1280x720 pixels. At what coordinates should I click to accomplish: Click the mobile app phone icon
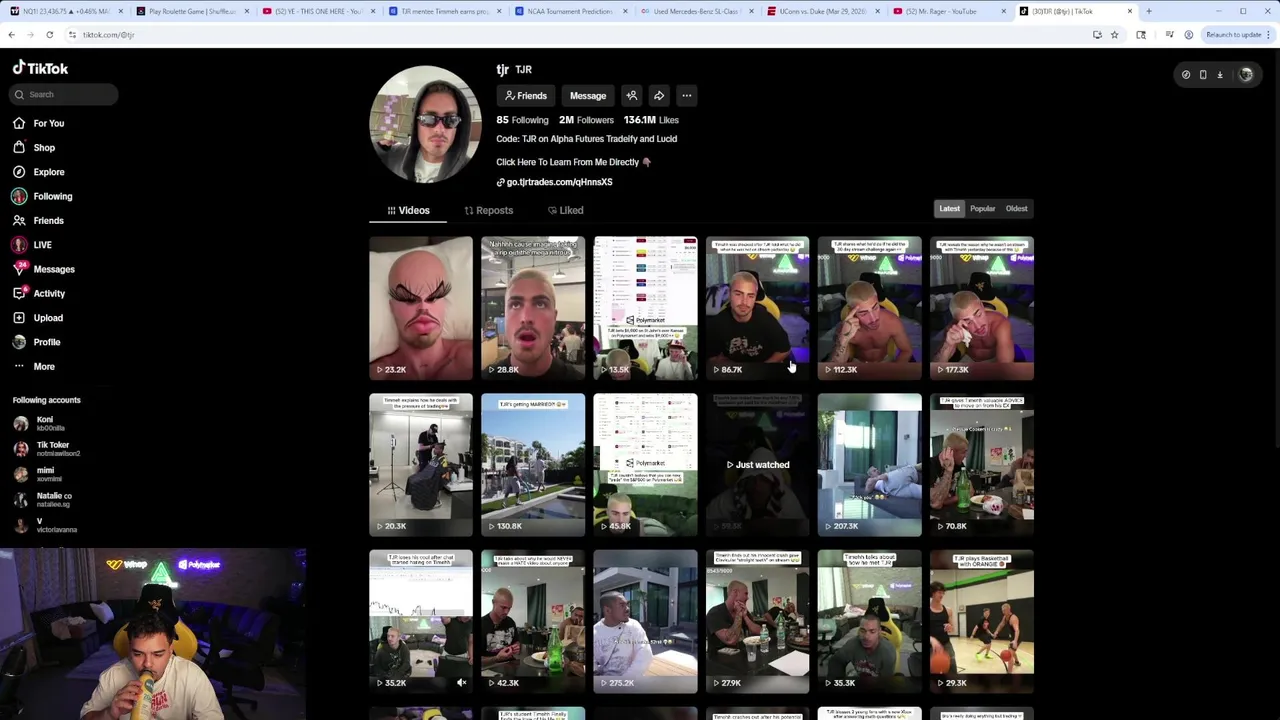tap(1203, 75)
